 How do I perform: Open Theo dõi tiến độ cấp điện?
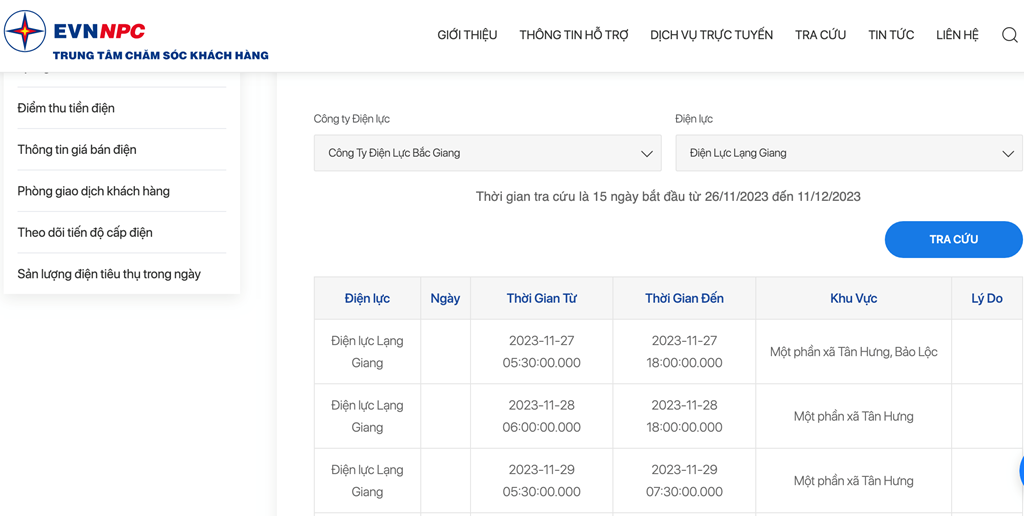tap(85, 233)
